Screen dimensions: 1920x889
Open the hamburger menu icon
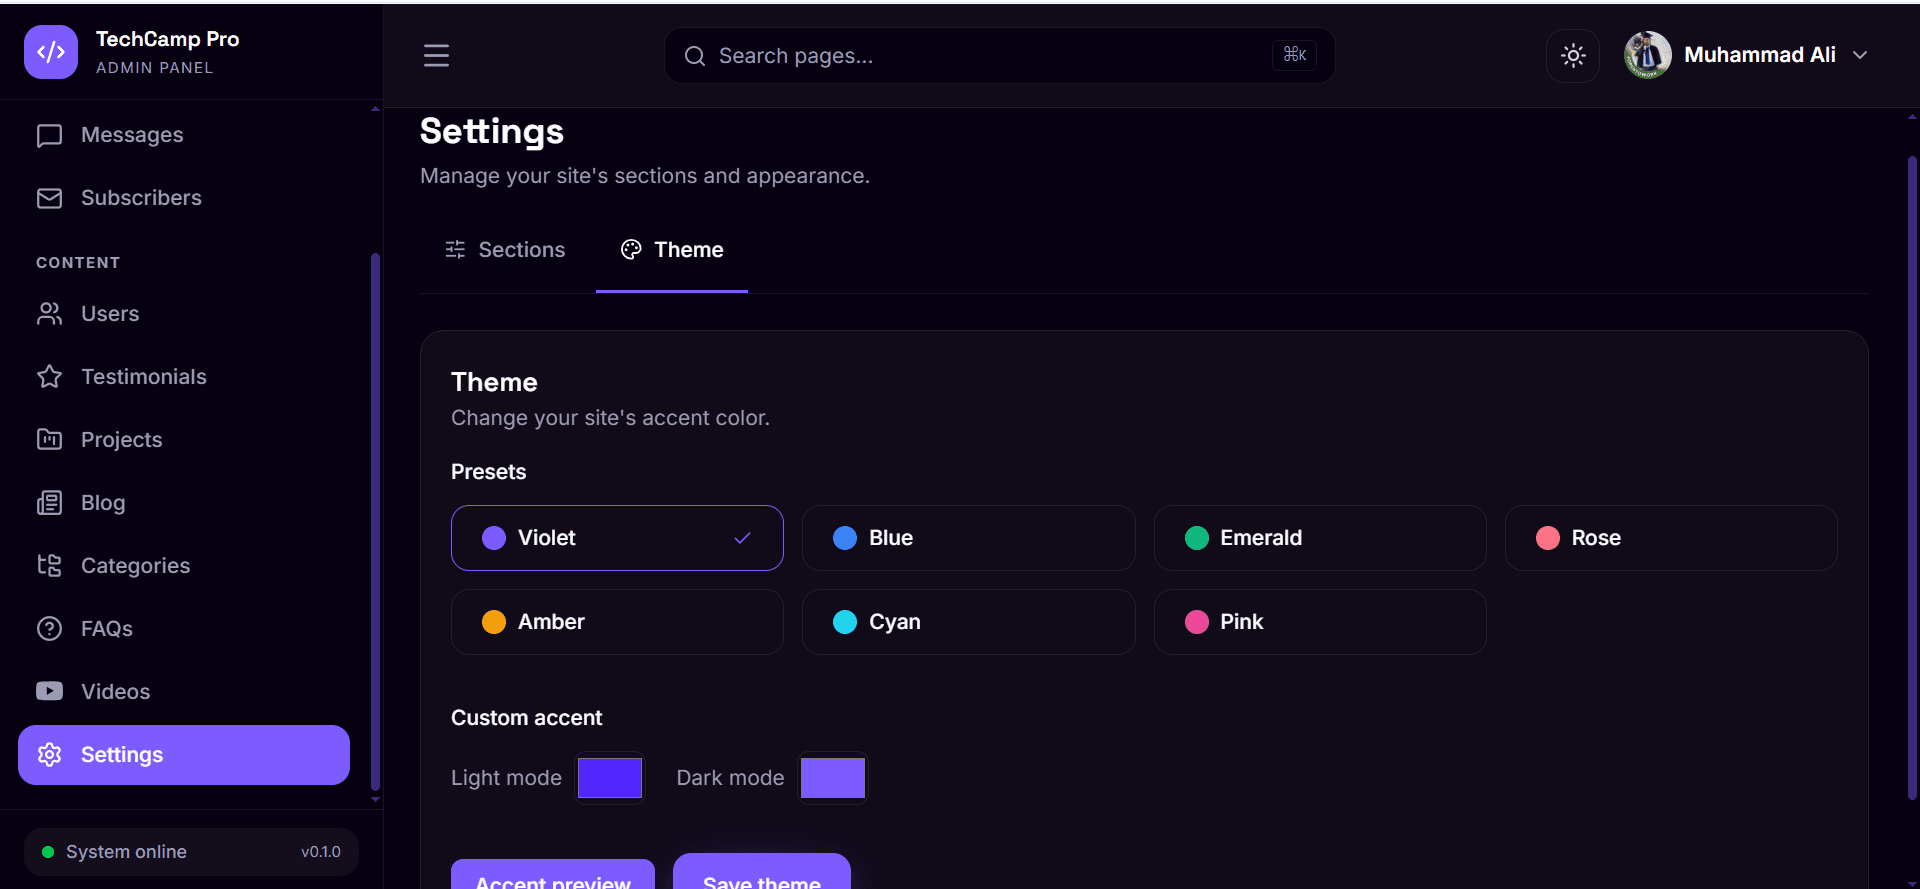coord(436,55)
